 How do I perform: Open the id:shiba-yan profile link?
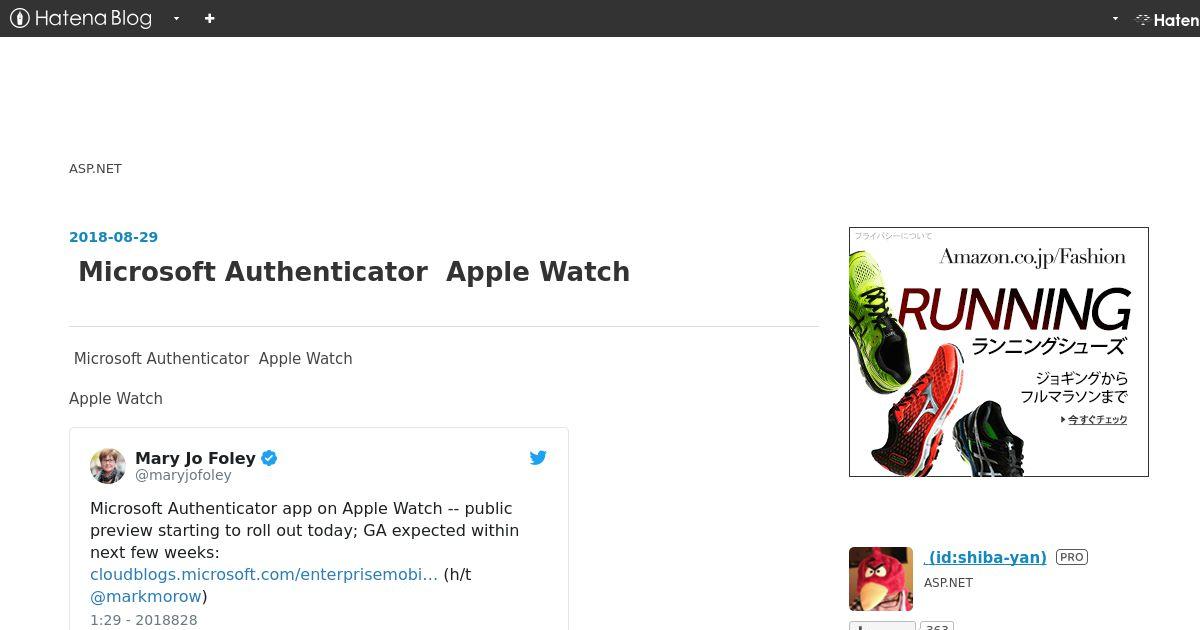(x=985, y=558)
